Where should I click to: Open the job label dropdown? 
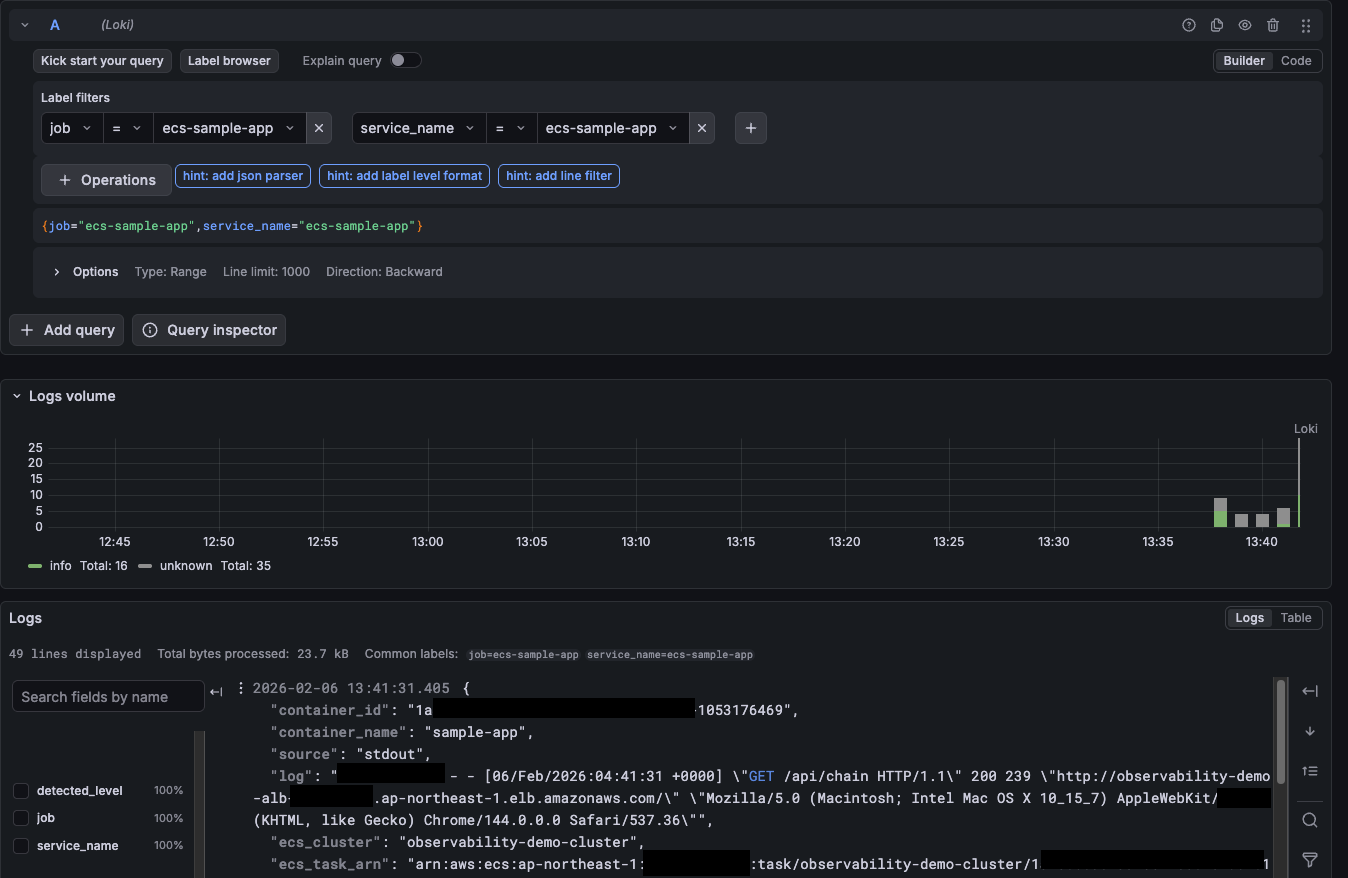click(x=71, y=128)
